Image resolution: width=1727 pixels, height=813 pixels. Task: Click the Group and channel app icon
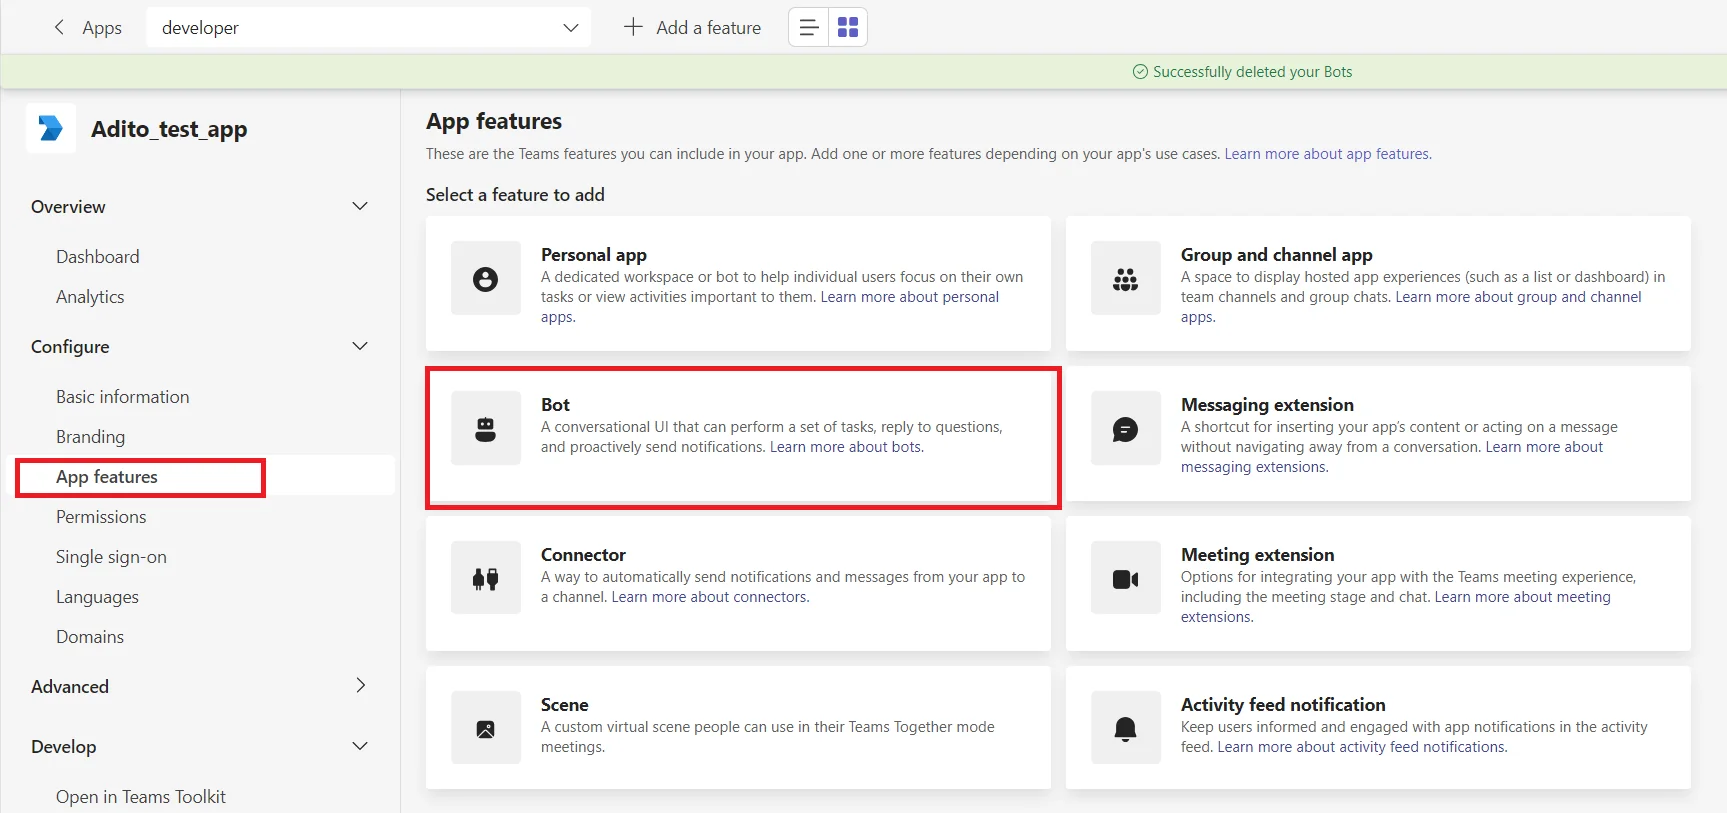pyautogui.click(x=1126, y=279)
